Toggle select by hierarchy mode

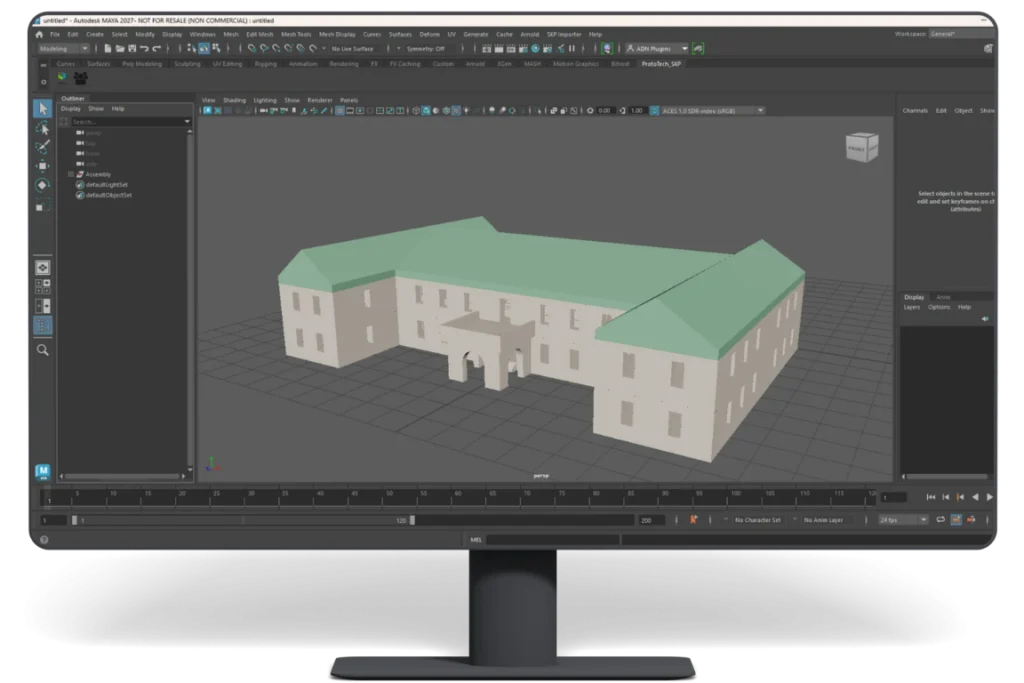click(191, 48)
